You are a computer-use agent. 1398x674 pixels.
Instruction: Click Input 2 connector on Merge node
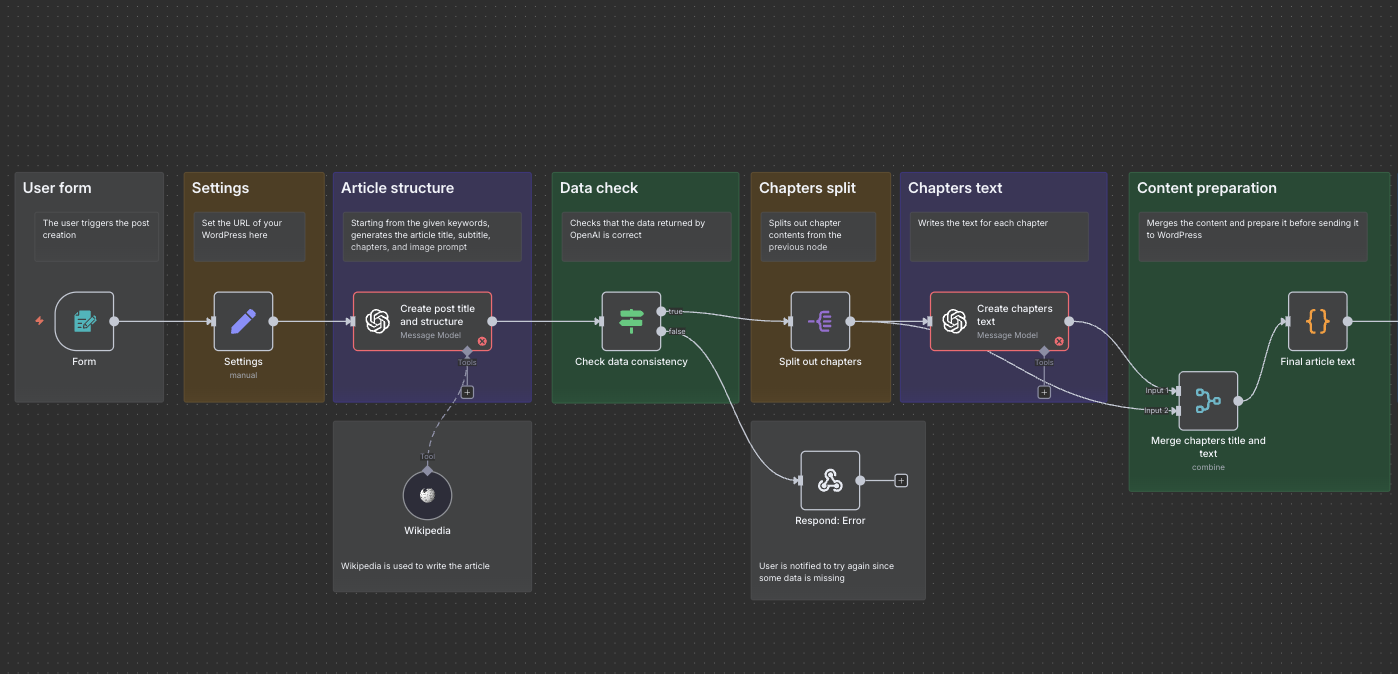(1180, 411)
